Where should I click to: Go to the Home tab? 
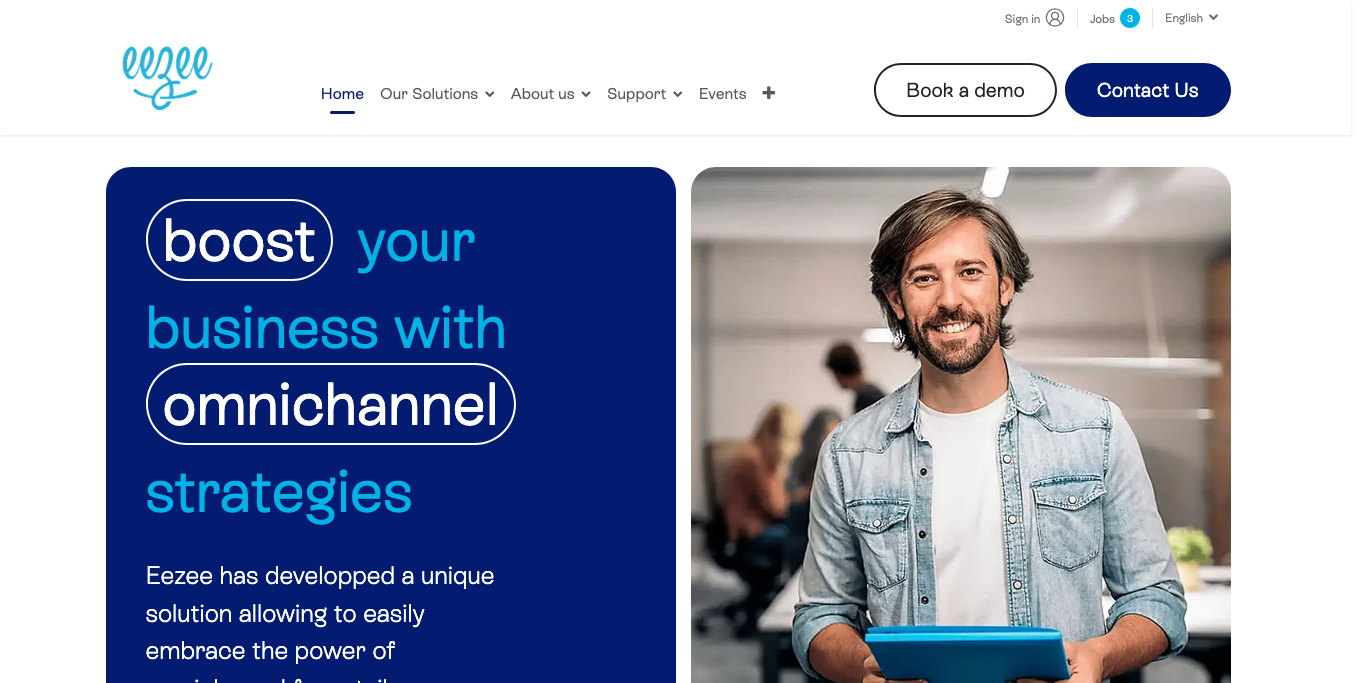coord(342,94)
